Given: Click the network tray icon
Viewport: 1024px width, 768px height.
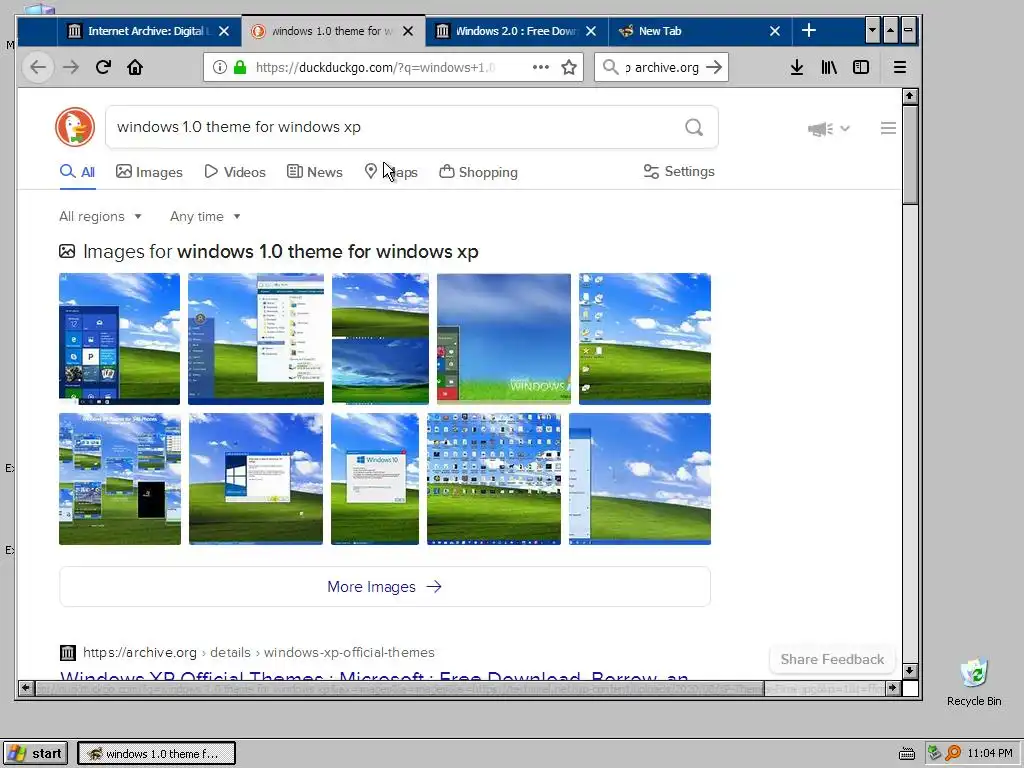Looking at the screenshot, I should 935,753.
